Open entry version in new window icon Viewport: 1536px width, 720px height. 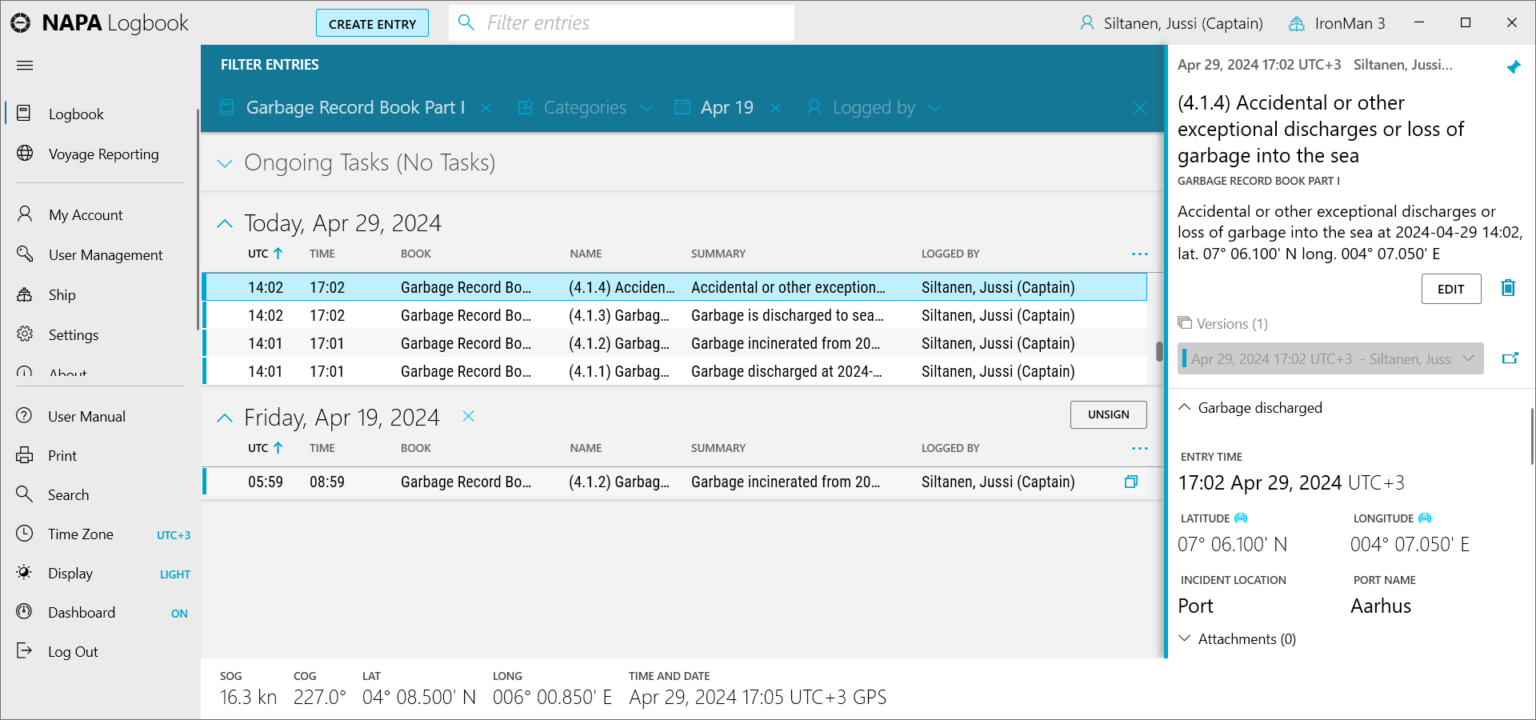[x=1509, y=358]
